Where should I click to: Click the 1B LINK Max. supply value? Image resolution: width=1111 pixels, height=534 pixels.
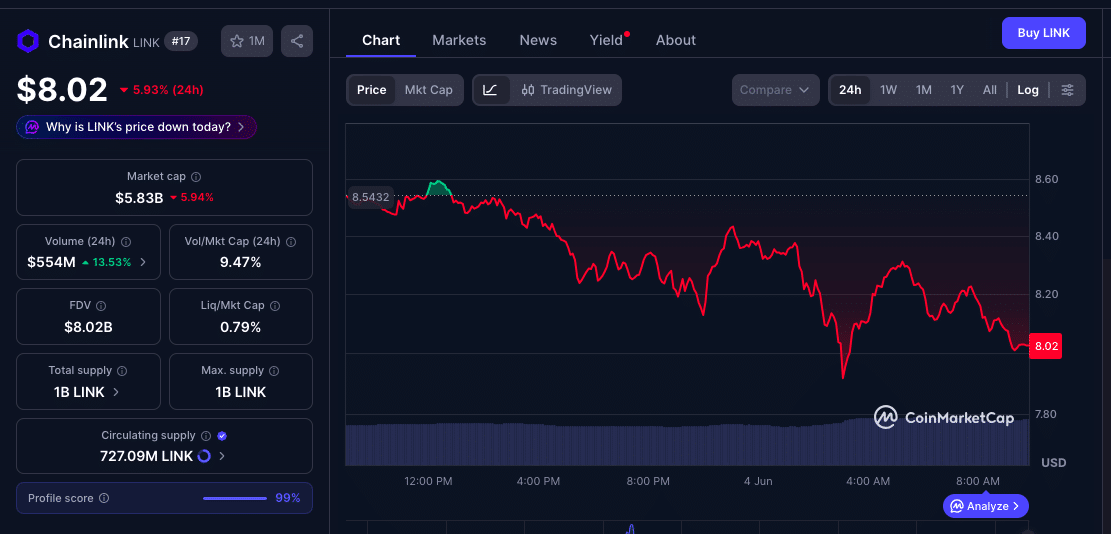click(241, 392)
